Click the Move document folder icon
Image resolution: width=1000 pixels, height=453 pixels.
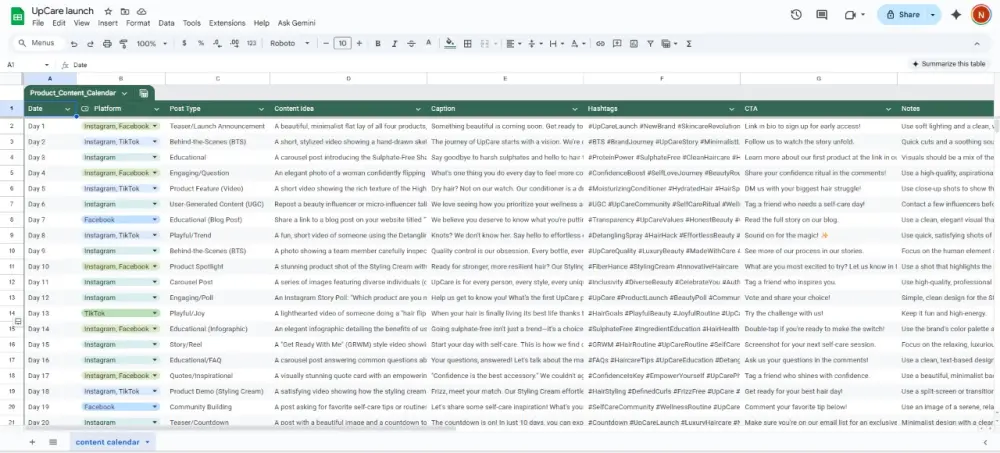coord(125,11)
